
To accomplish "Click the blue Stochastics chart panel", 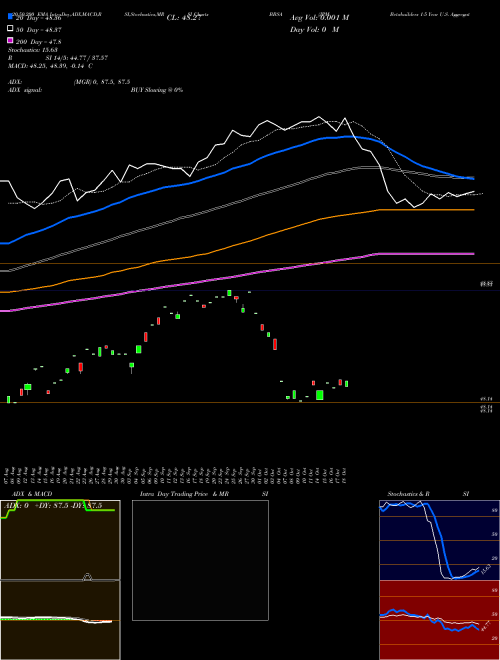I will point(439,540).
